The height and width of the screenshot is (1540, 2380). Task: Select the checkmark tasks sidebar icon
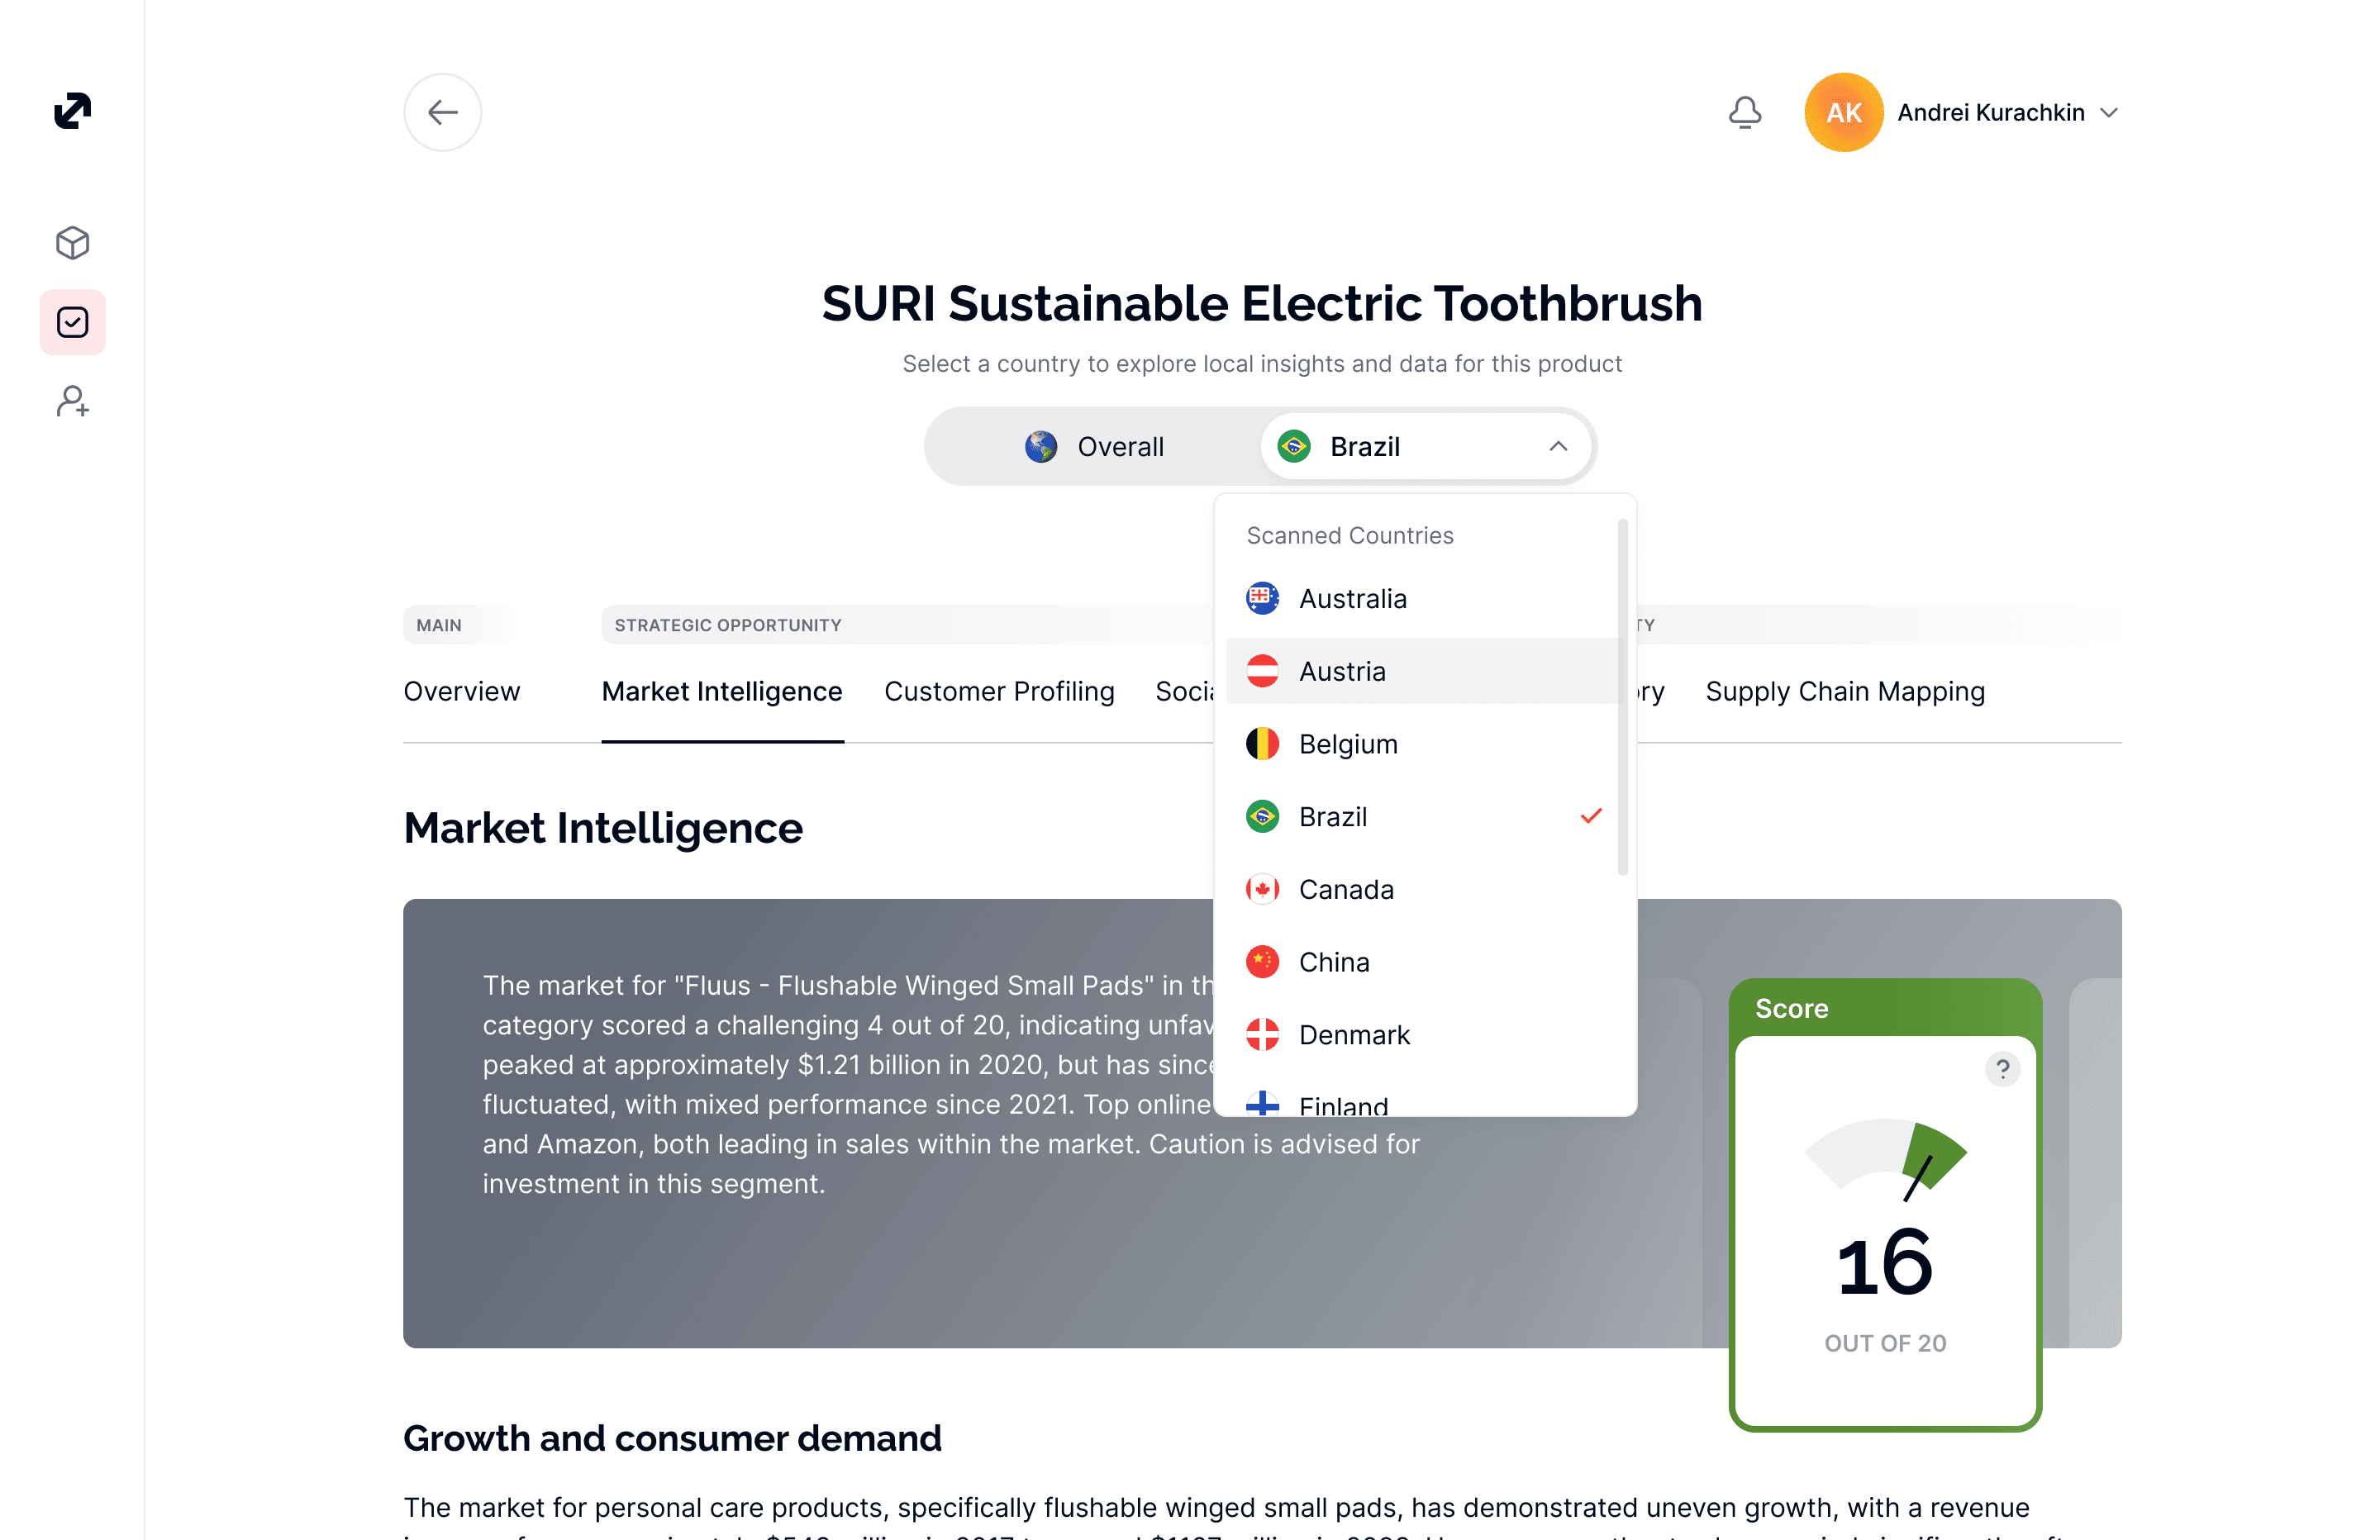click(72, 322)
